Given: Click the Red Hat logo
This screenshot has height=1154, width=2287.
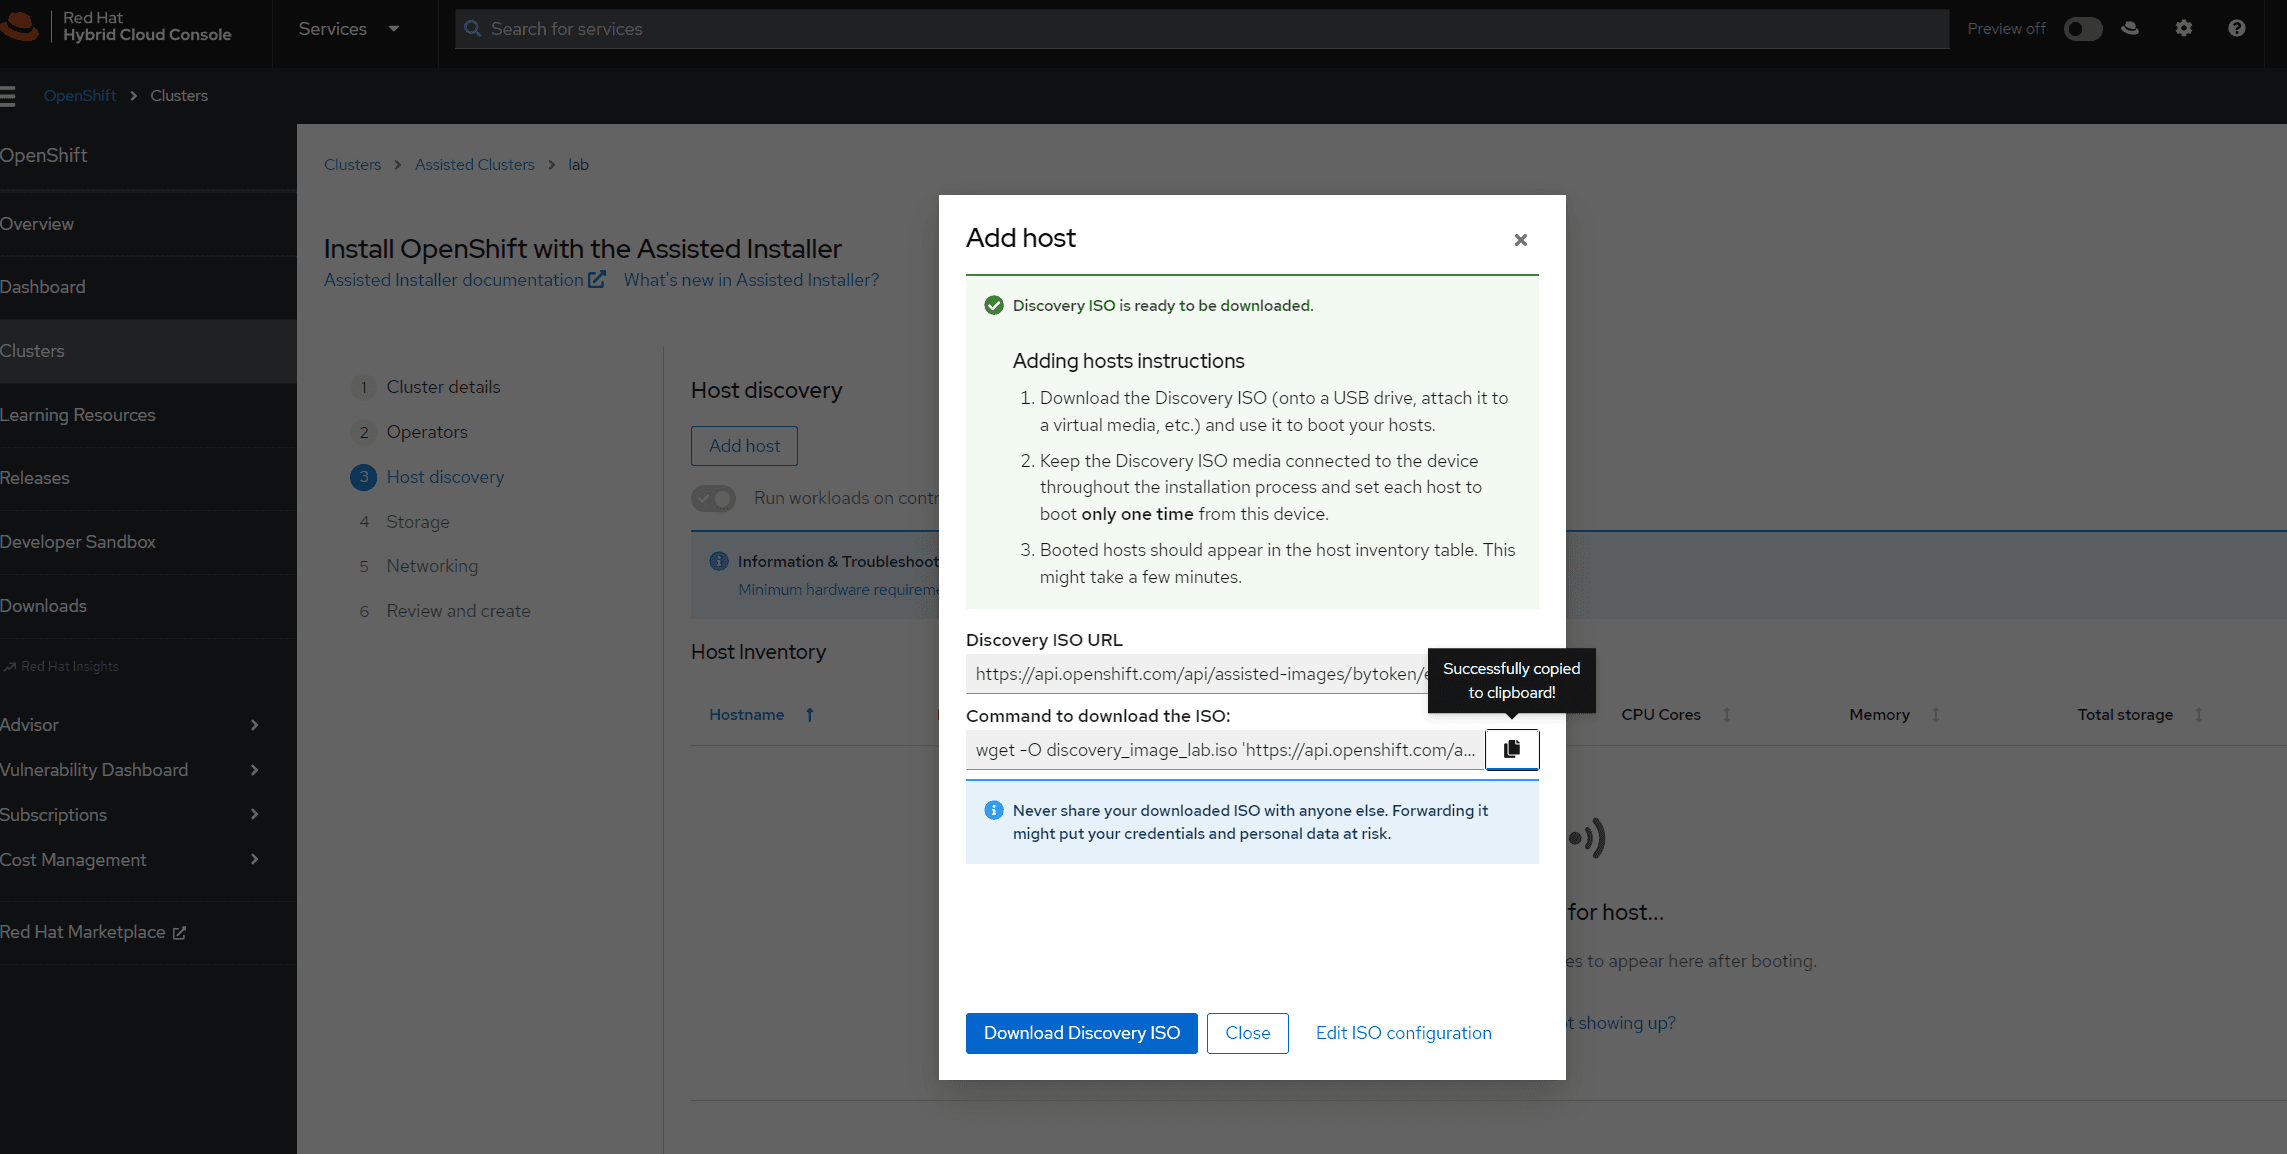Looking at the screenshot, I should click(x=18, y=26).
